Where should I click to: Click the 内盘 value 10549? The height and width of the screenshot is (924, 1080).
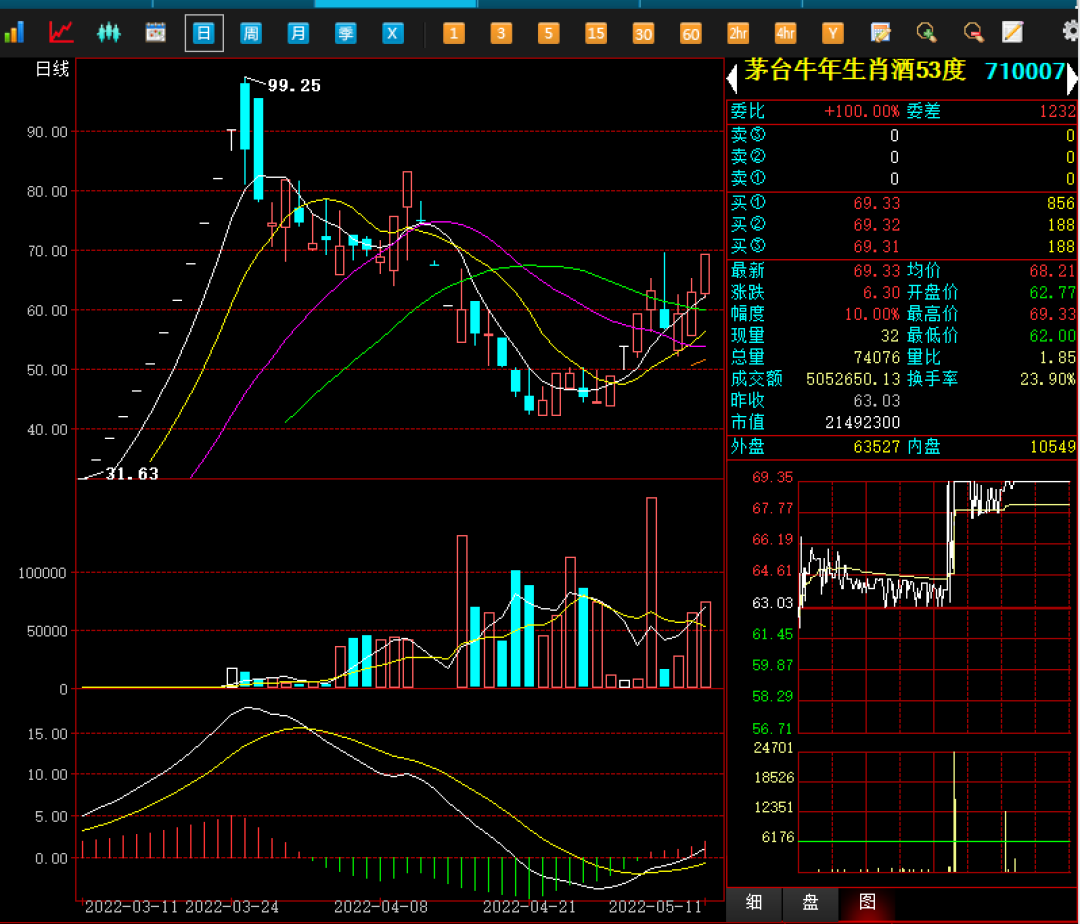pos(1052,447)
